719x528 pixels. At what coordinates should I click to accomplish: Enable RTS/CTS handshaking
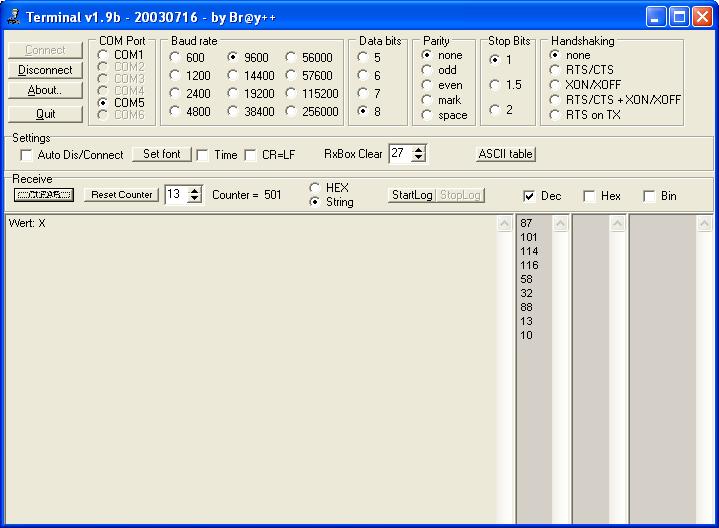555,70
